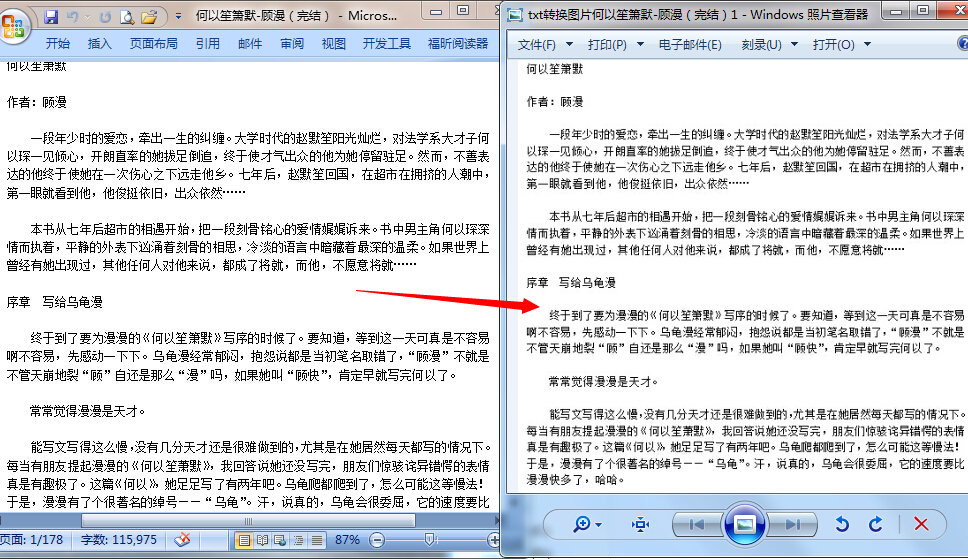Image resolution: width=968 pixels, height=559 pixels.
Task: Open a file using the folder icon
Action: 149,17
